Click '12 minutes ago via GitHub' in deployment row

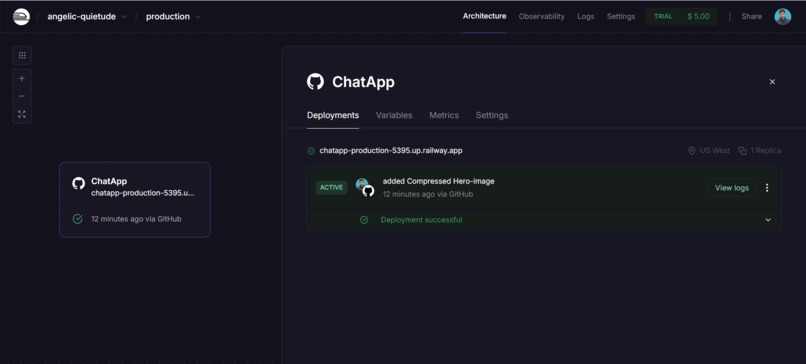[428, 194]
